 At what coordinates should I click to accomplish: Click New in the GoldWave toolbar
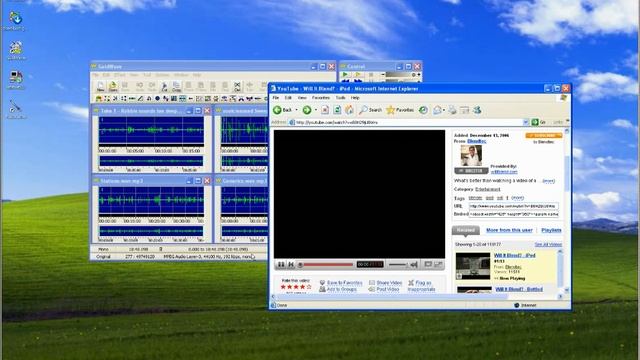coord(100,86)
